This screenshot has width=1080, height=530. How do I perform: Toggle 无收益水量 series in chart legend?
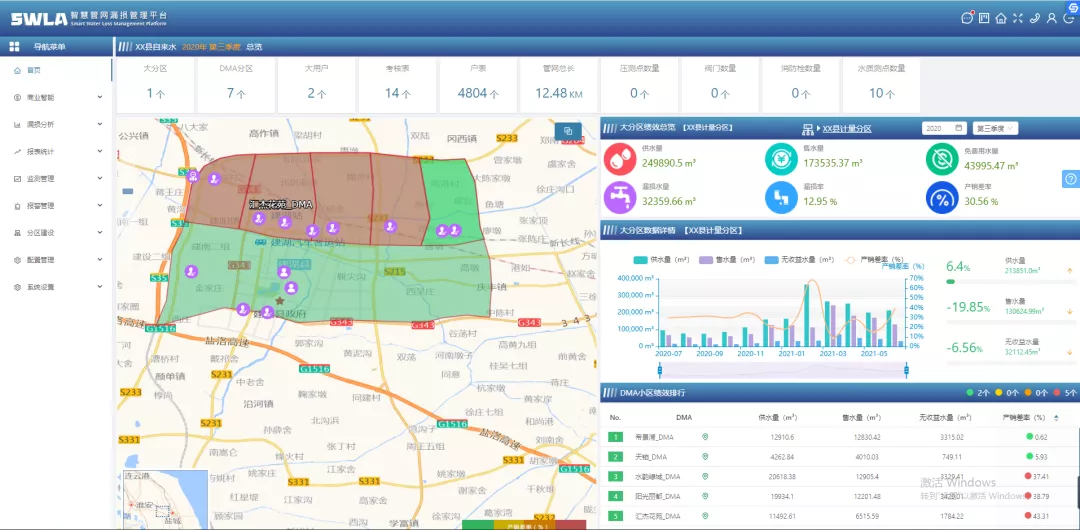coord(799,260)
